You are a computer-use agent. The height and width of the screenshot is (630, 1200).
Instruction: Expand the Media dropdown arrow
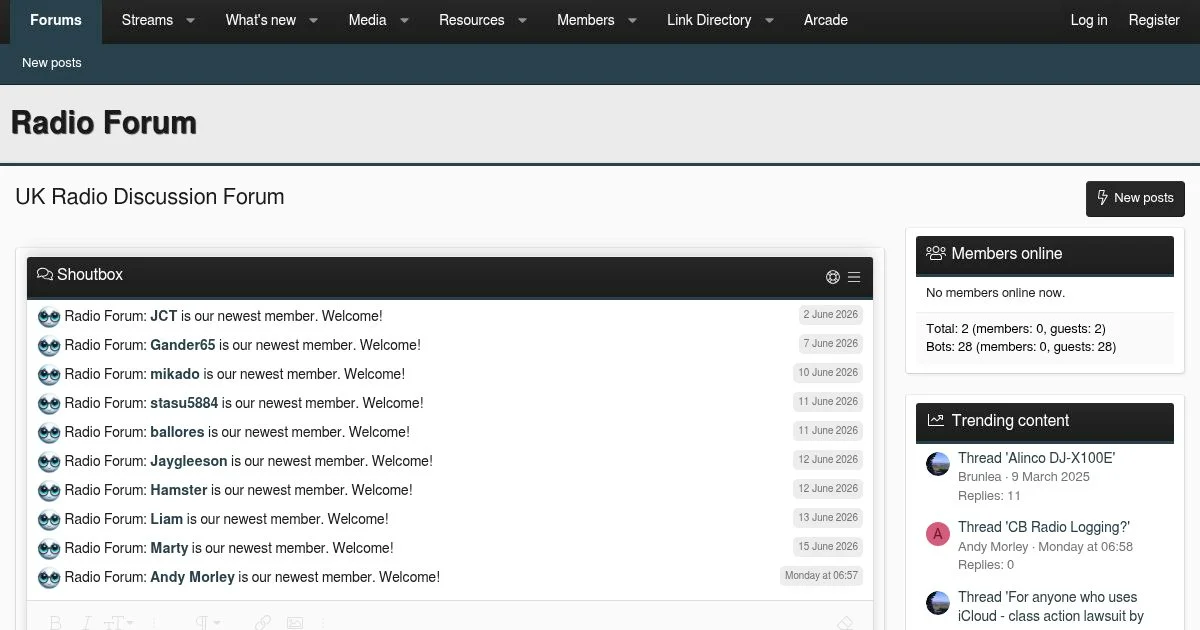point(405,20)
